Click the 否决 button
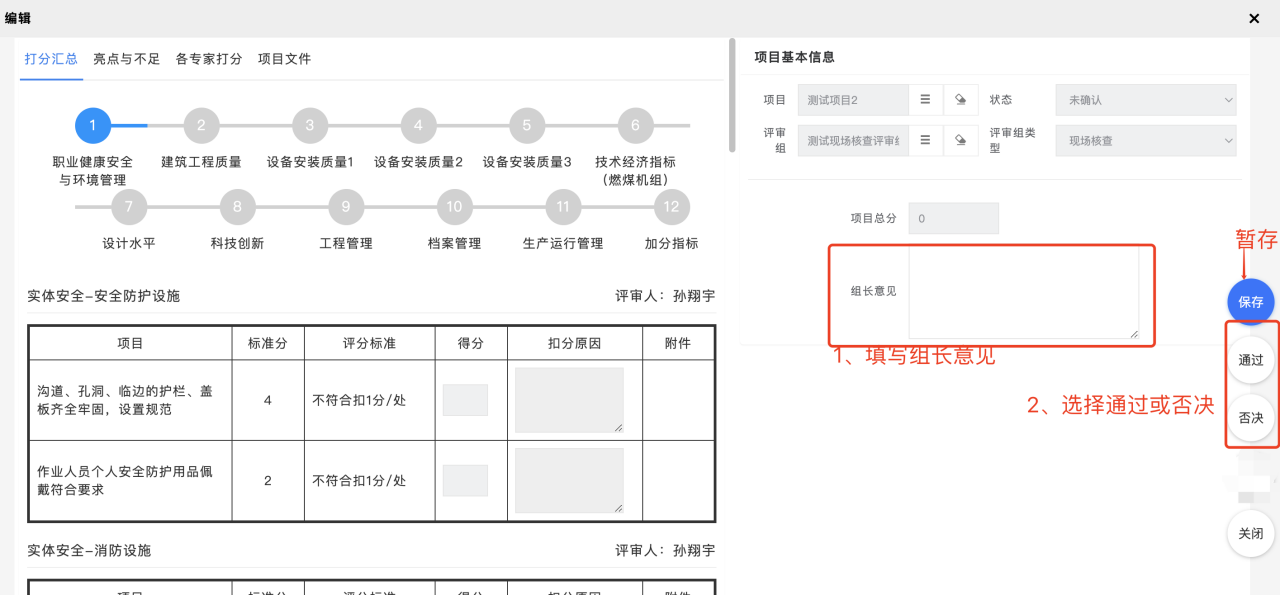This screenshot has width=1280, height=595. (x=1251, y=418)
